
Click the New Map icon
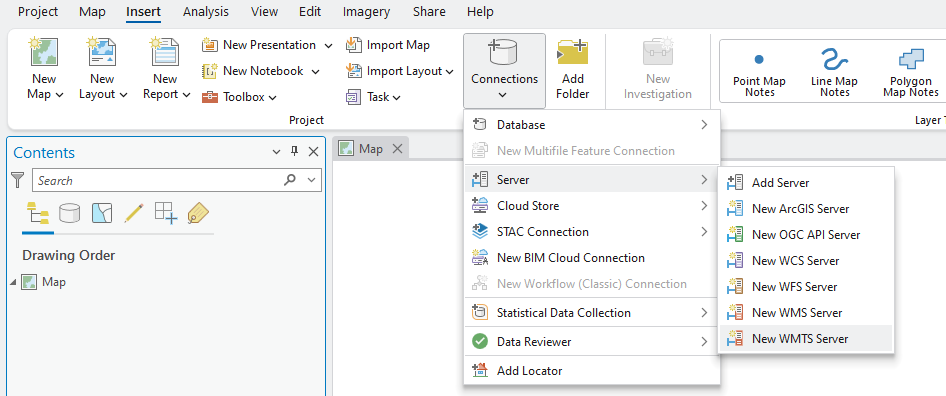click(x=44, y=52)
